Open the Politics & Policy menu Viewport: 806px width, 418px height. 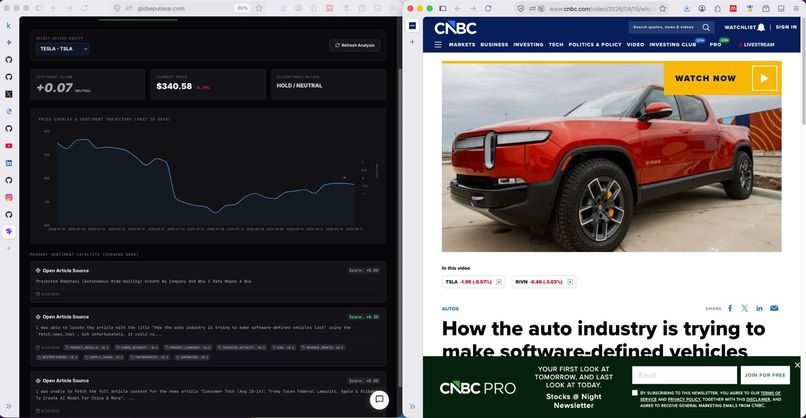click(x=595, y=45)
